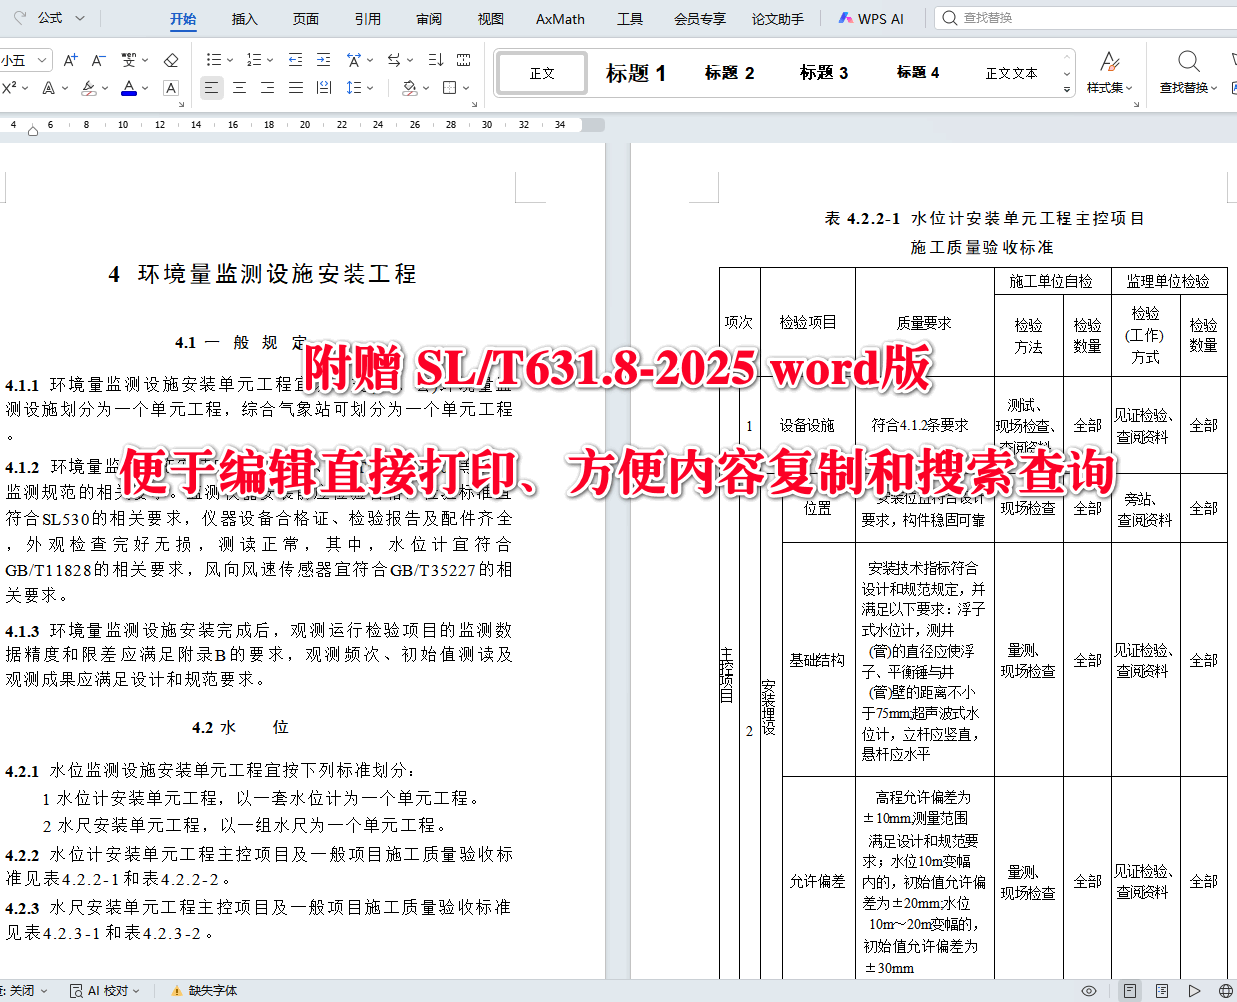Toggle eye protection mode icon

[1089, 991]
